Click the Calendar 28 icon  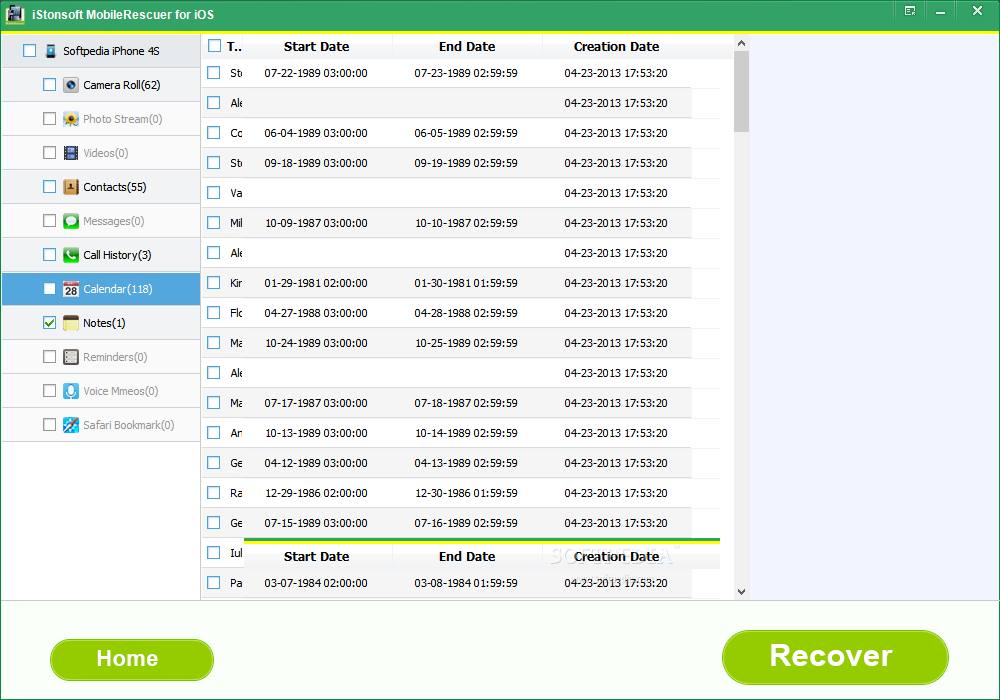coord(71,289)
